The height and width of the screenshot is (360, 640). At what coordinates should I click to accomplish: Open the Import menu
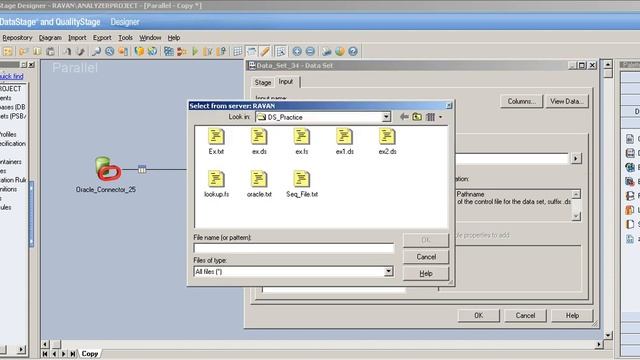click(77, 38)
